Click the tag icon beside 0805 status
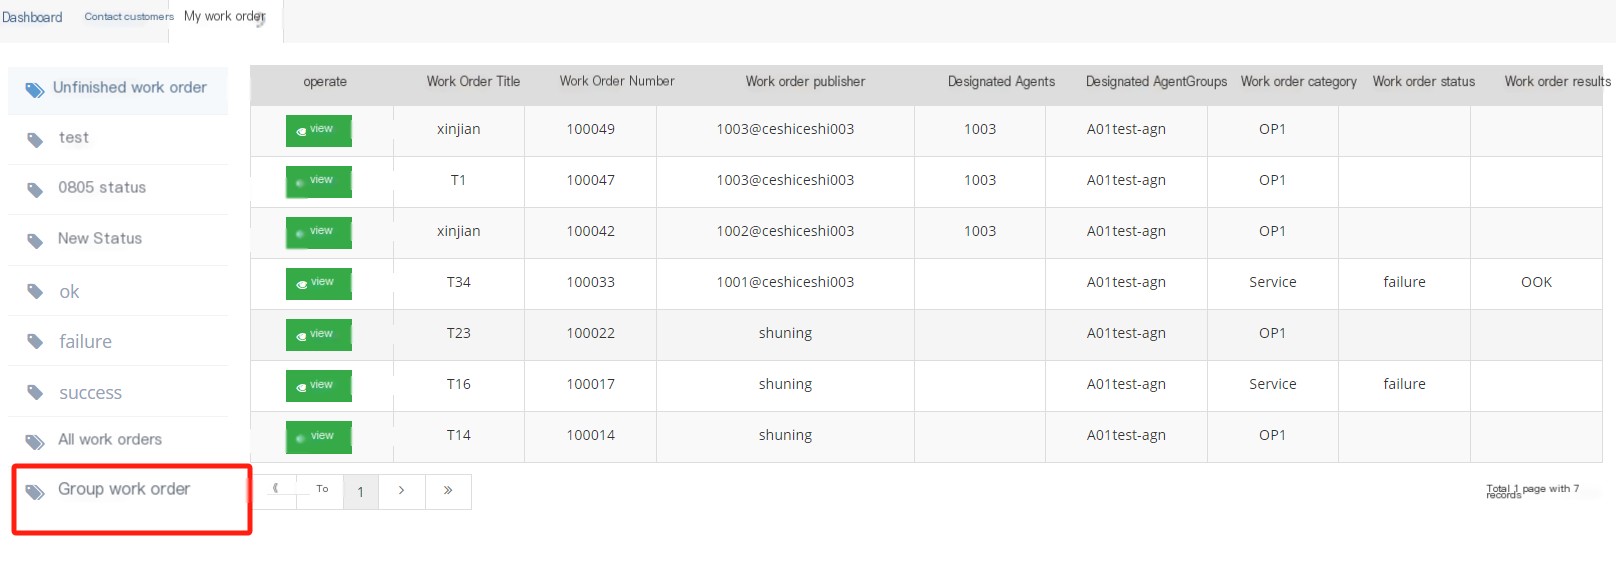 coord(35,190)
